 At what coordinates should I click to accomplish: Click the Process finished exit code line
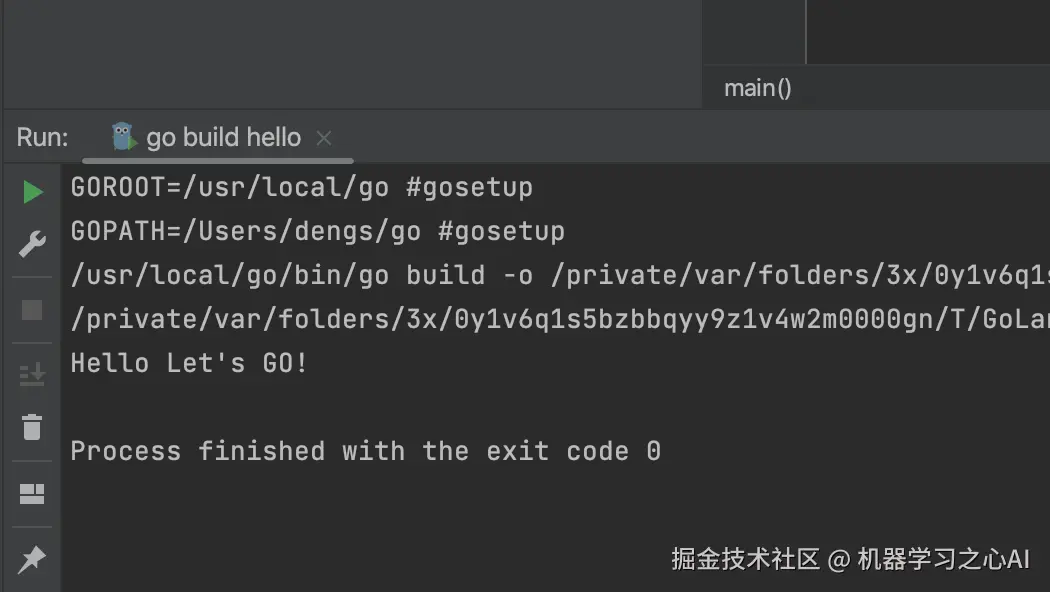tap(366, 451)
